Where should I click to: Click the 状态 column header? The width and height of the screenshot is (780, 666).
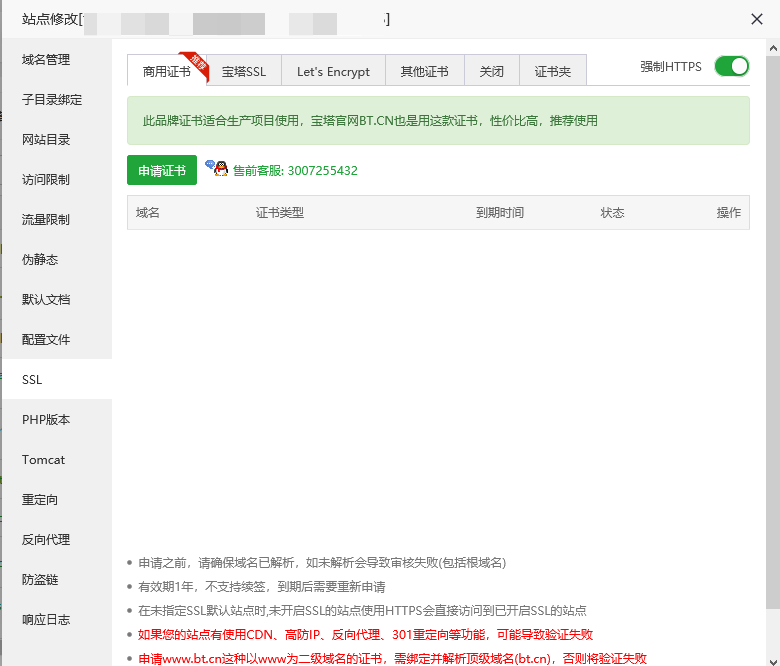pyautogui.click(x=612, y=213)
